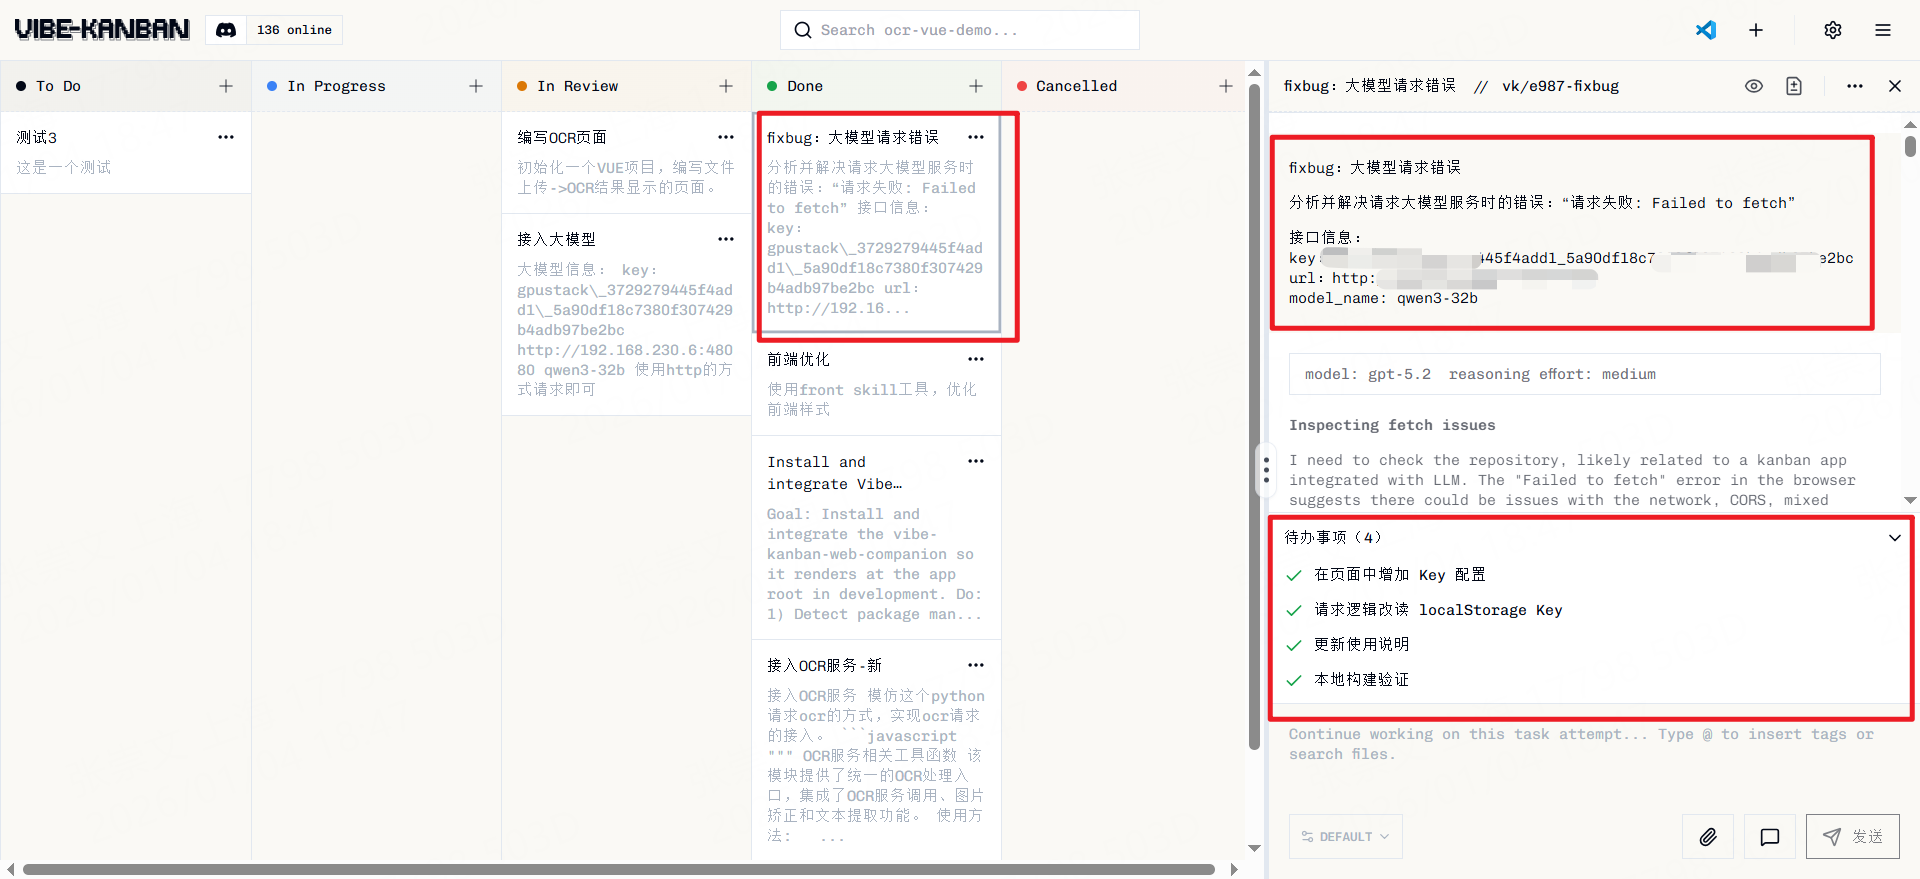
Task: Add task to Cancelled column
Action: pyautogui.click(x=1226, y=86)
